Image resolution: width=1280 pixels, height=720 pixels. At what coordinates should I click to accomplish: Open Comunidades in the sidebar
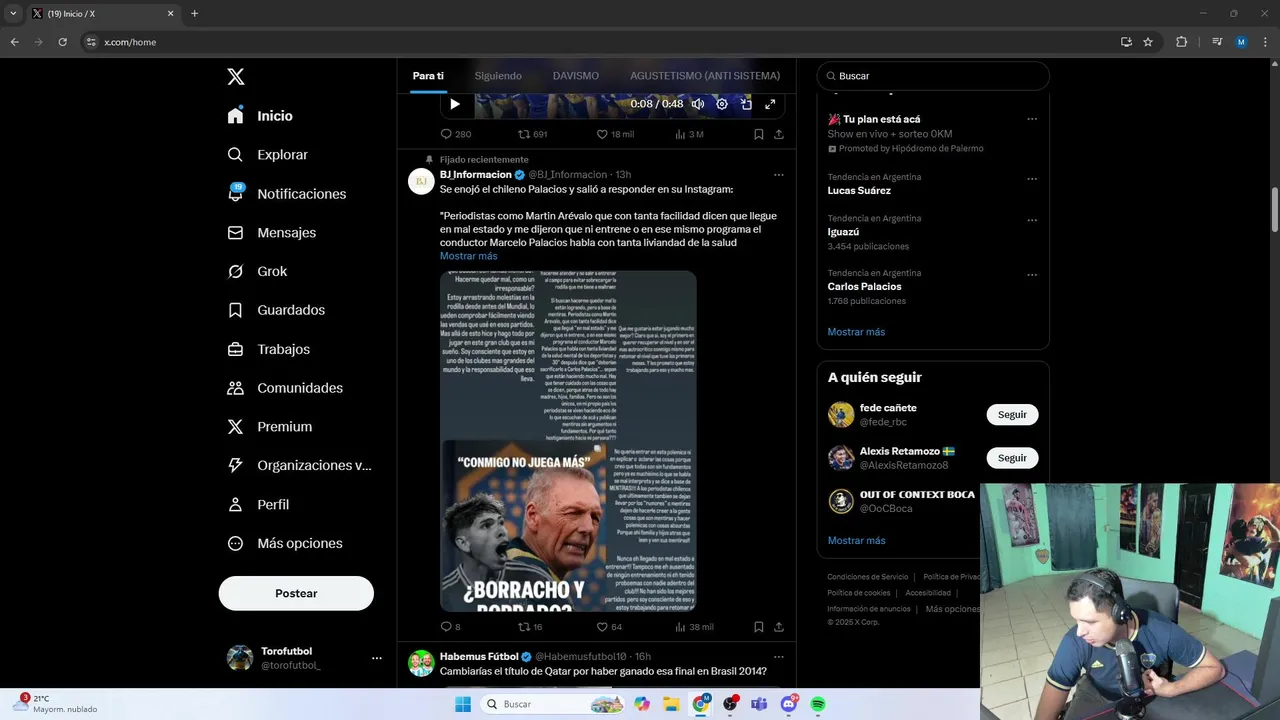click(x=285, y=388)
